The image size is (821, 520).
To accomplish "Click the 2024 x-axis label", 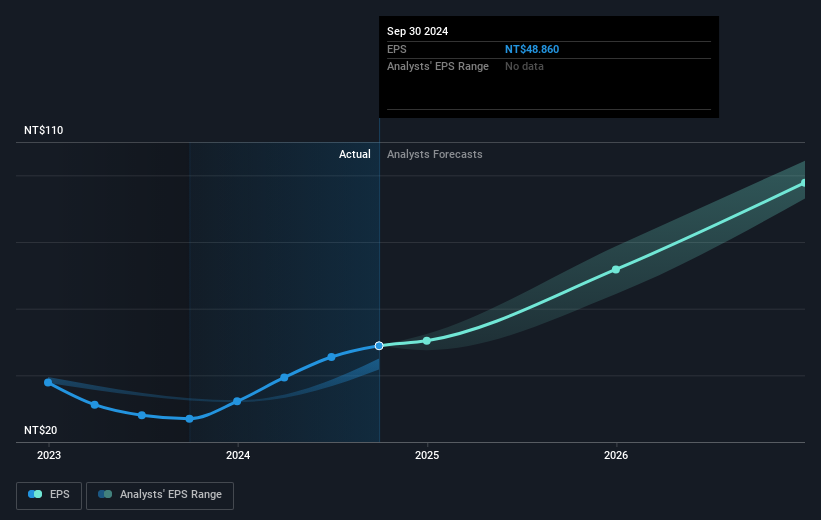I will coord(238,455).
